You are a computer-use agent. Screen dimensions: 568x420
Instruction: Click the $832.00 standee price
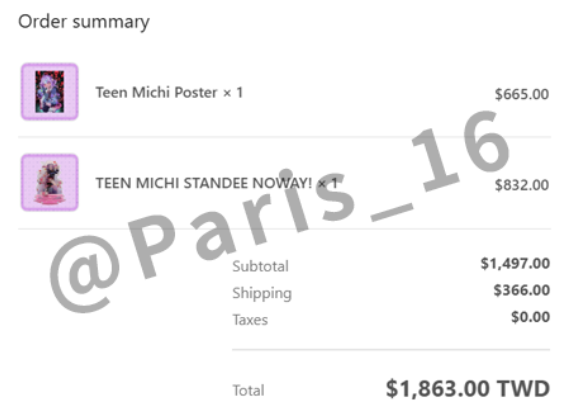pos(522,185)
